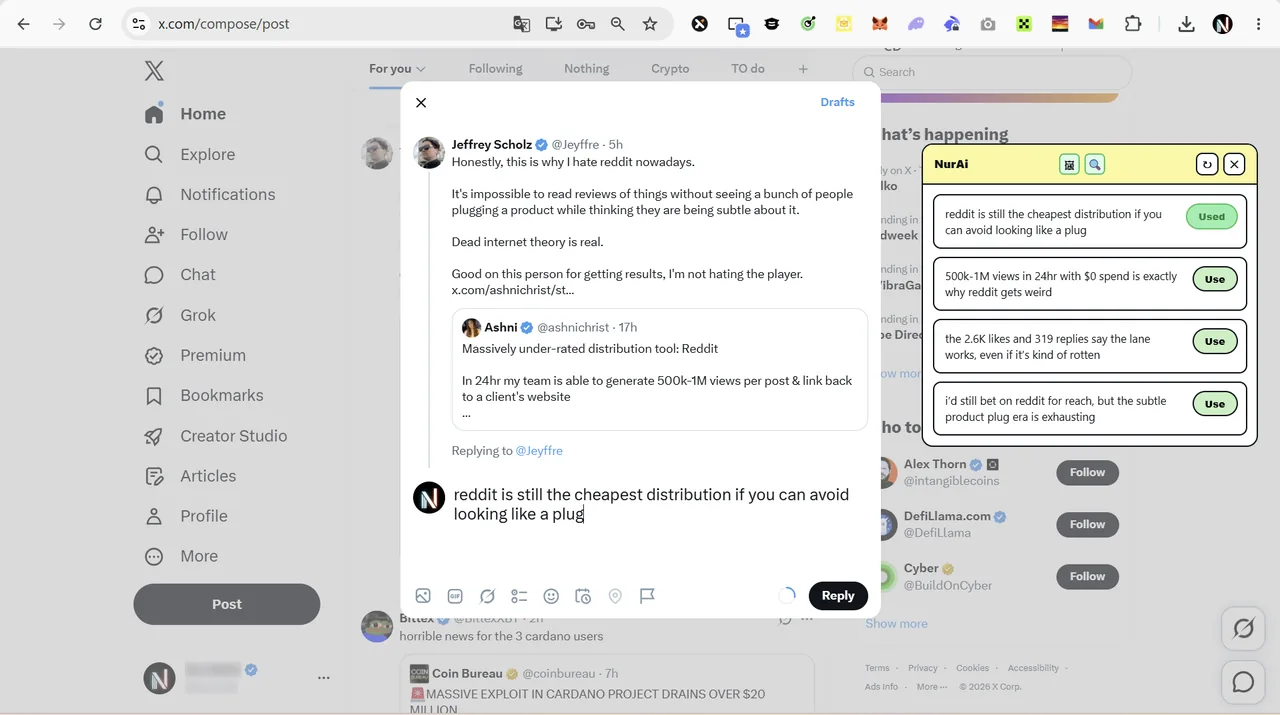1280x715 pixels.
Task: Refresh NurAi suggestions
Action: 1207,164
